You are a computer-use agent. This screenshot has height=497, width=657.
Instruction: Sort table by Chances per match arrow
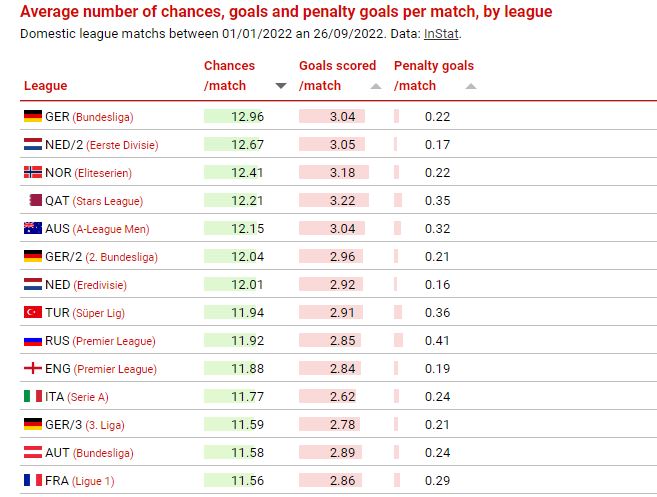[281, 86]
